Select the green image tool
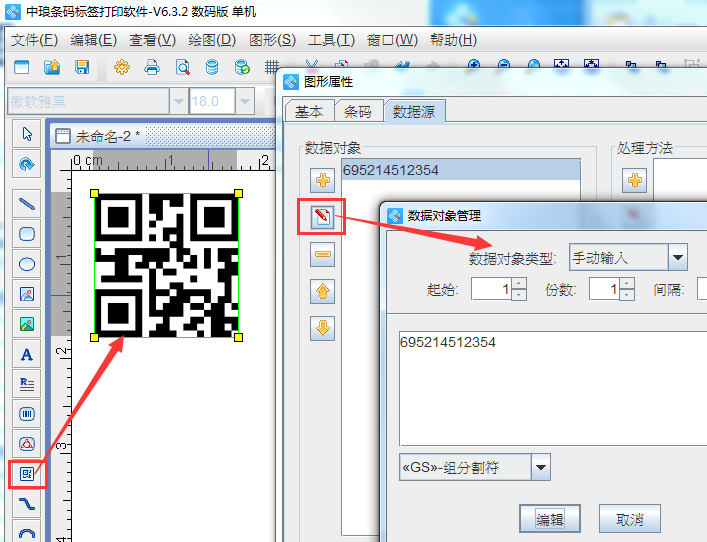Viewport: 707px width, 542px height. (x=27, y=324)
